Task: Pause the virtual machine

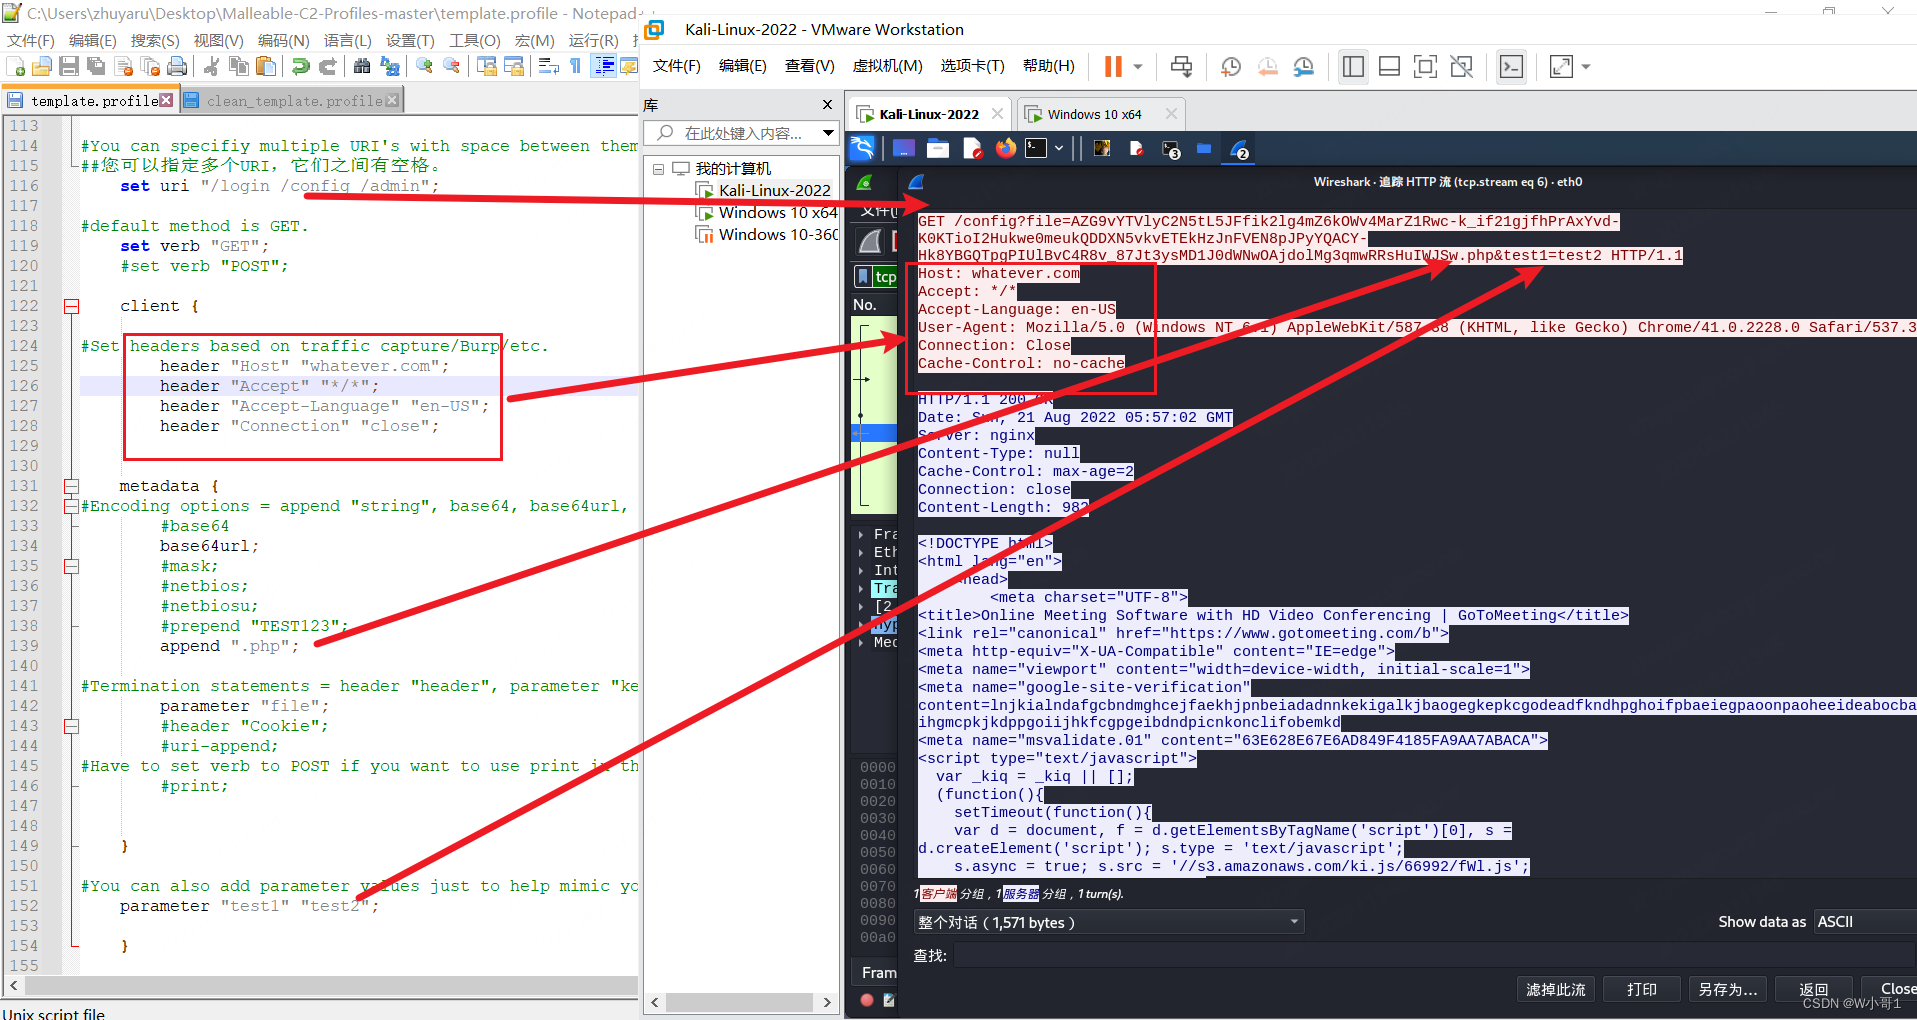Action: 1113,66
